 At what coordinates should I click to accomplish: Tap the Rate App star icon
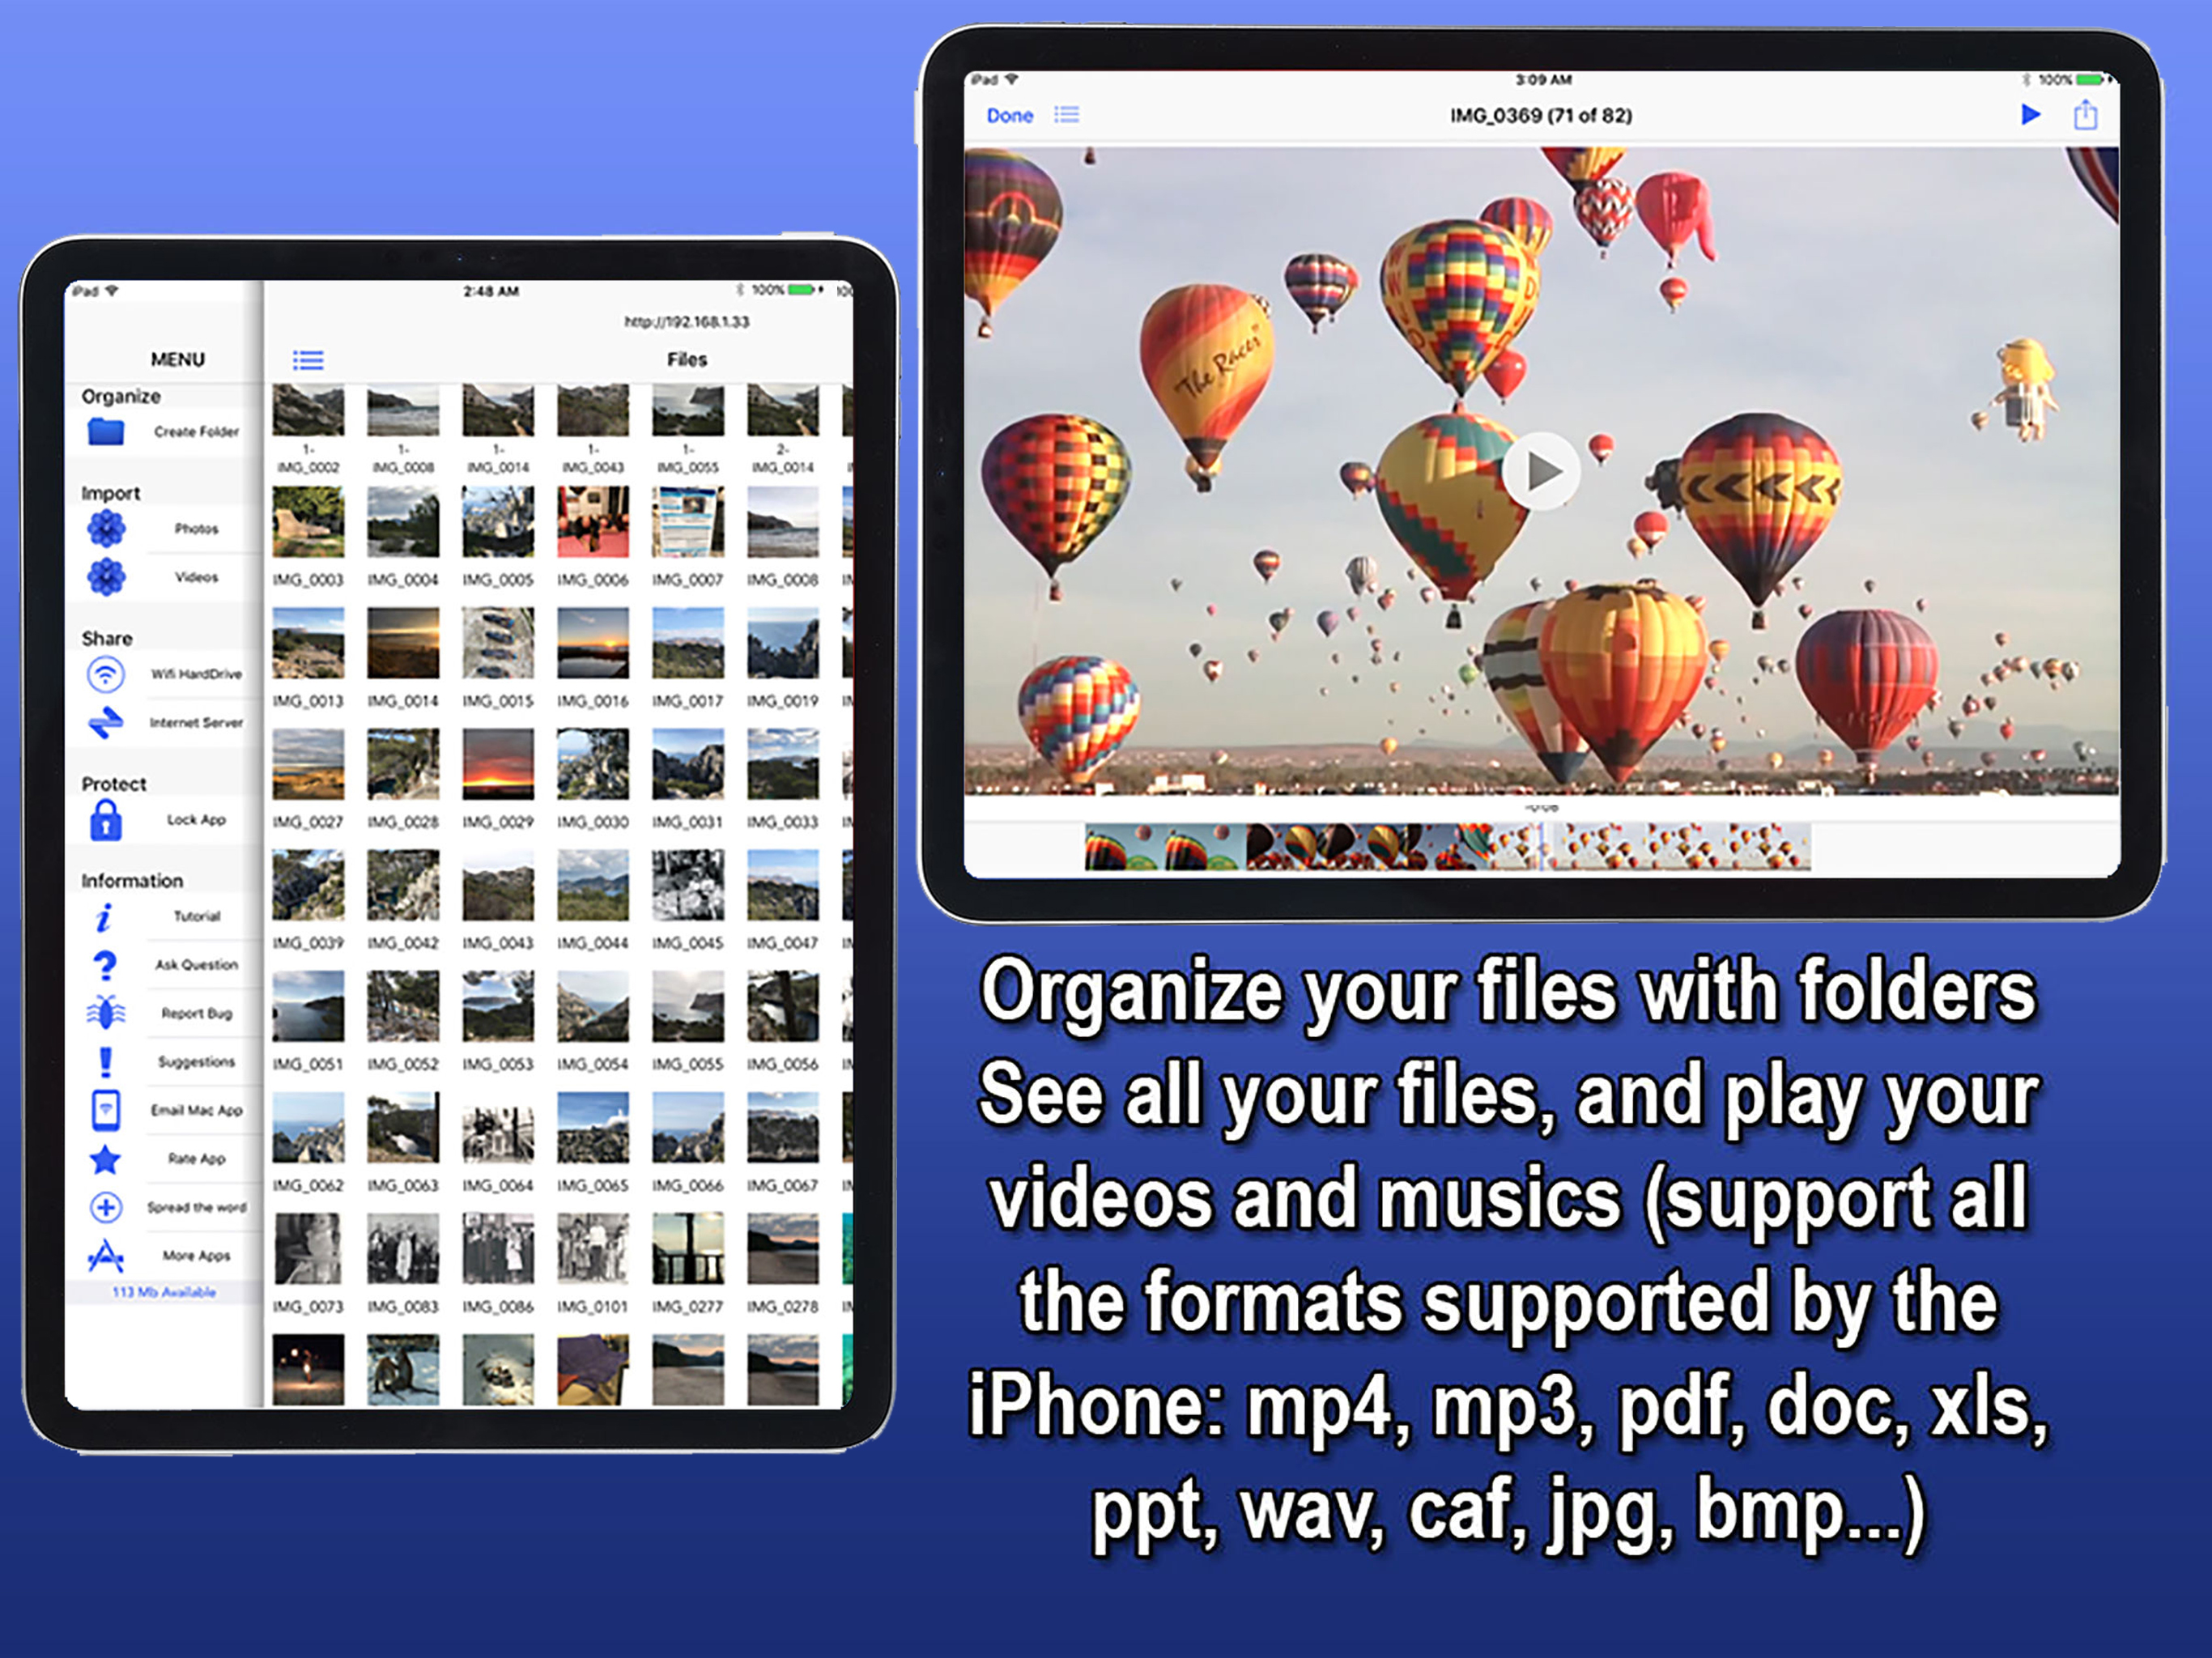pyautogui.click(x=106, y=1159)
